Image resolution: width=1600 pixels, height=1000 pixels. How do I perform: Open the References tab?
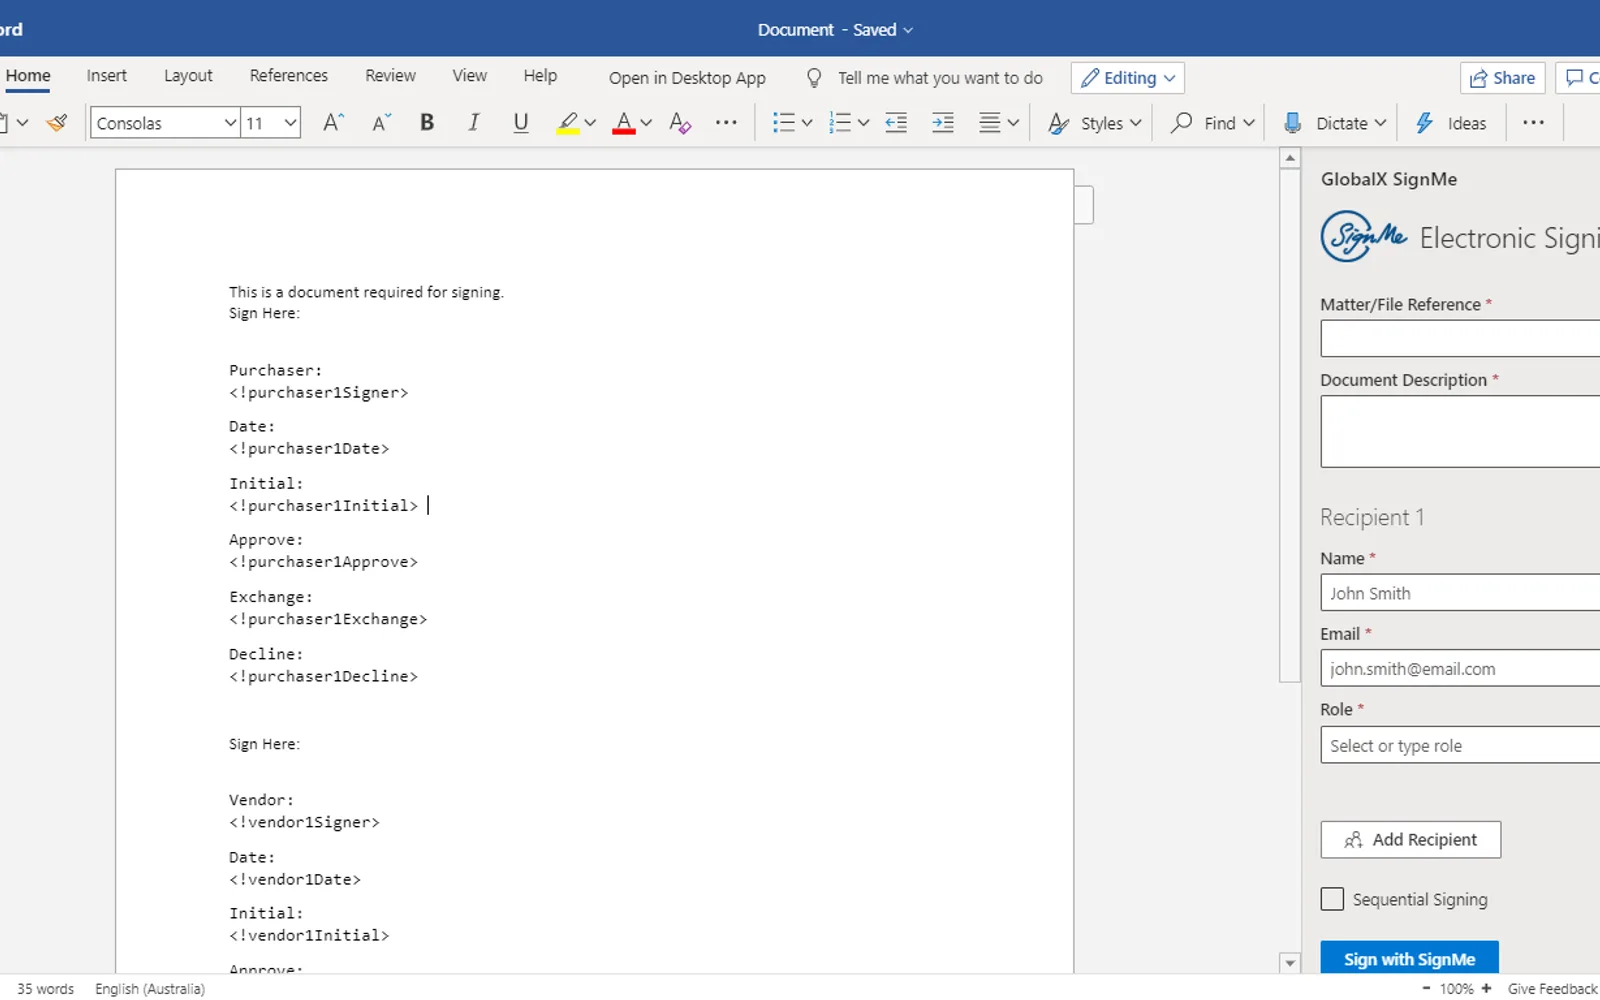pos(289,76)
